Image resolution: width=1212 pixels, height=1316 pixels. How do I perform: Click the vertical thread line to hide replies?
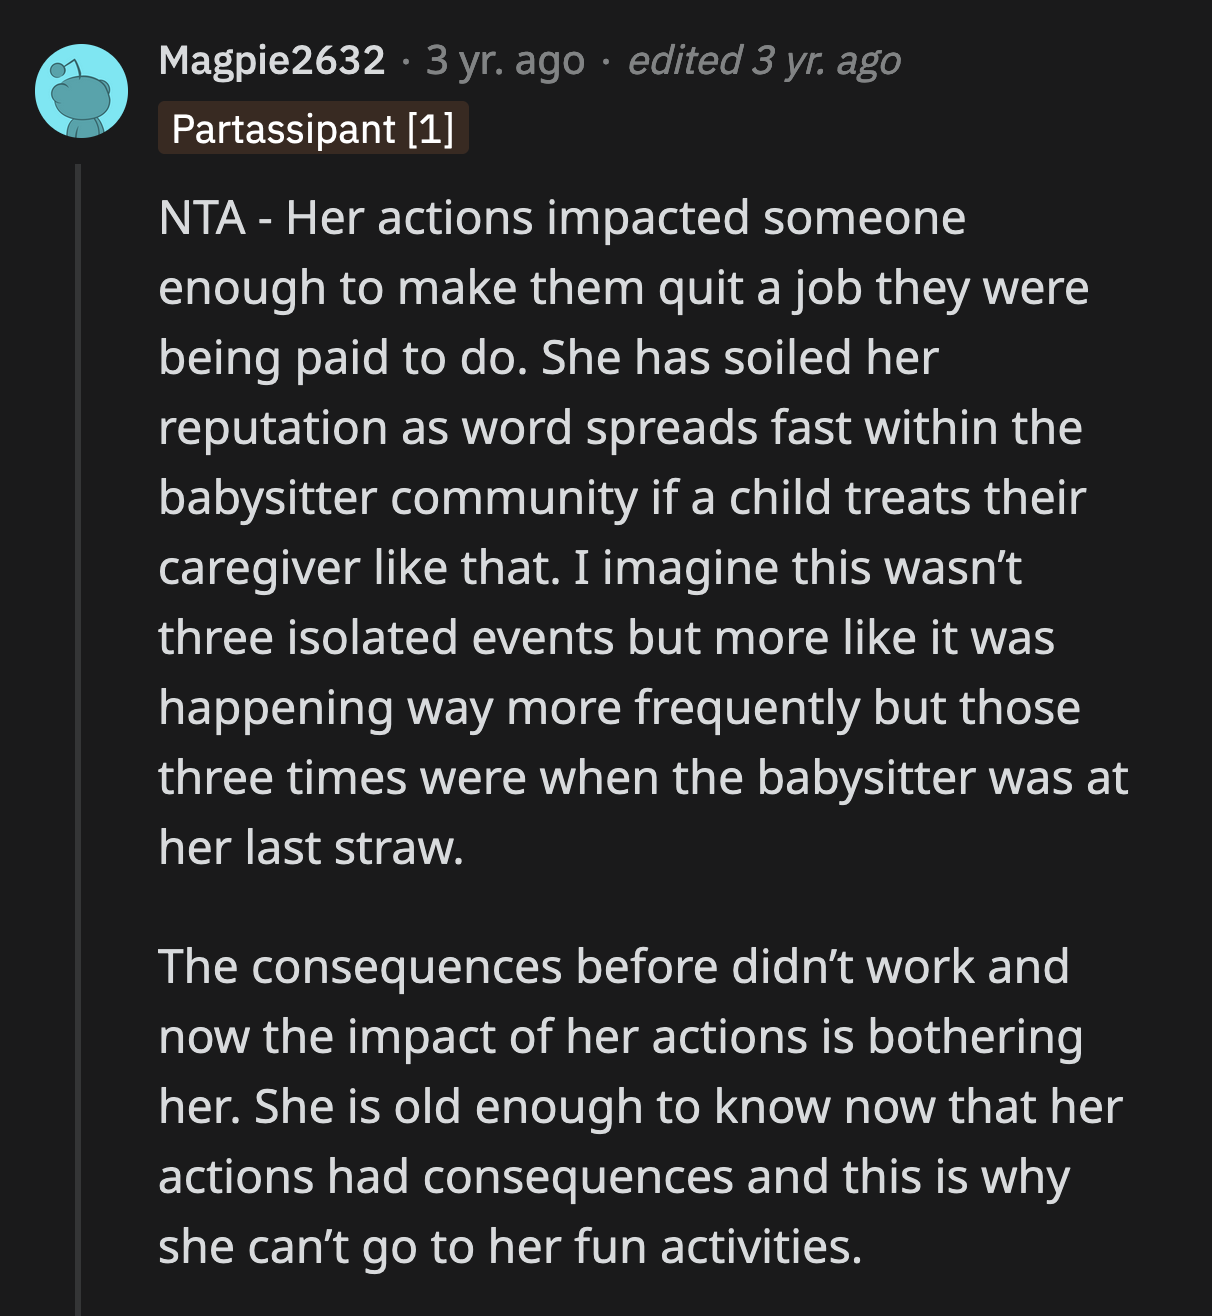pyautogui.click(x=79, y=700)
